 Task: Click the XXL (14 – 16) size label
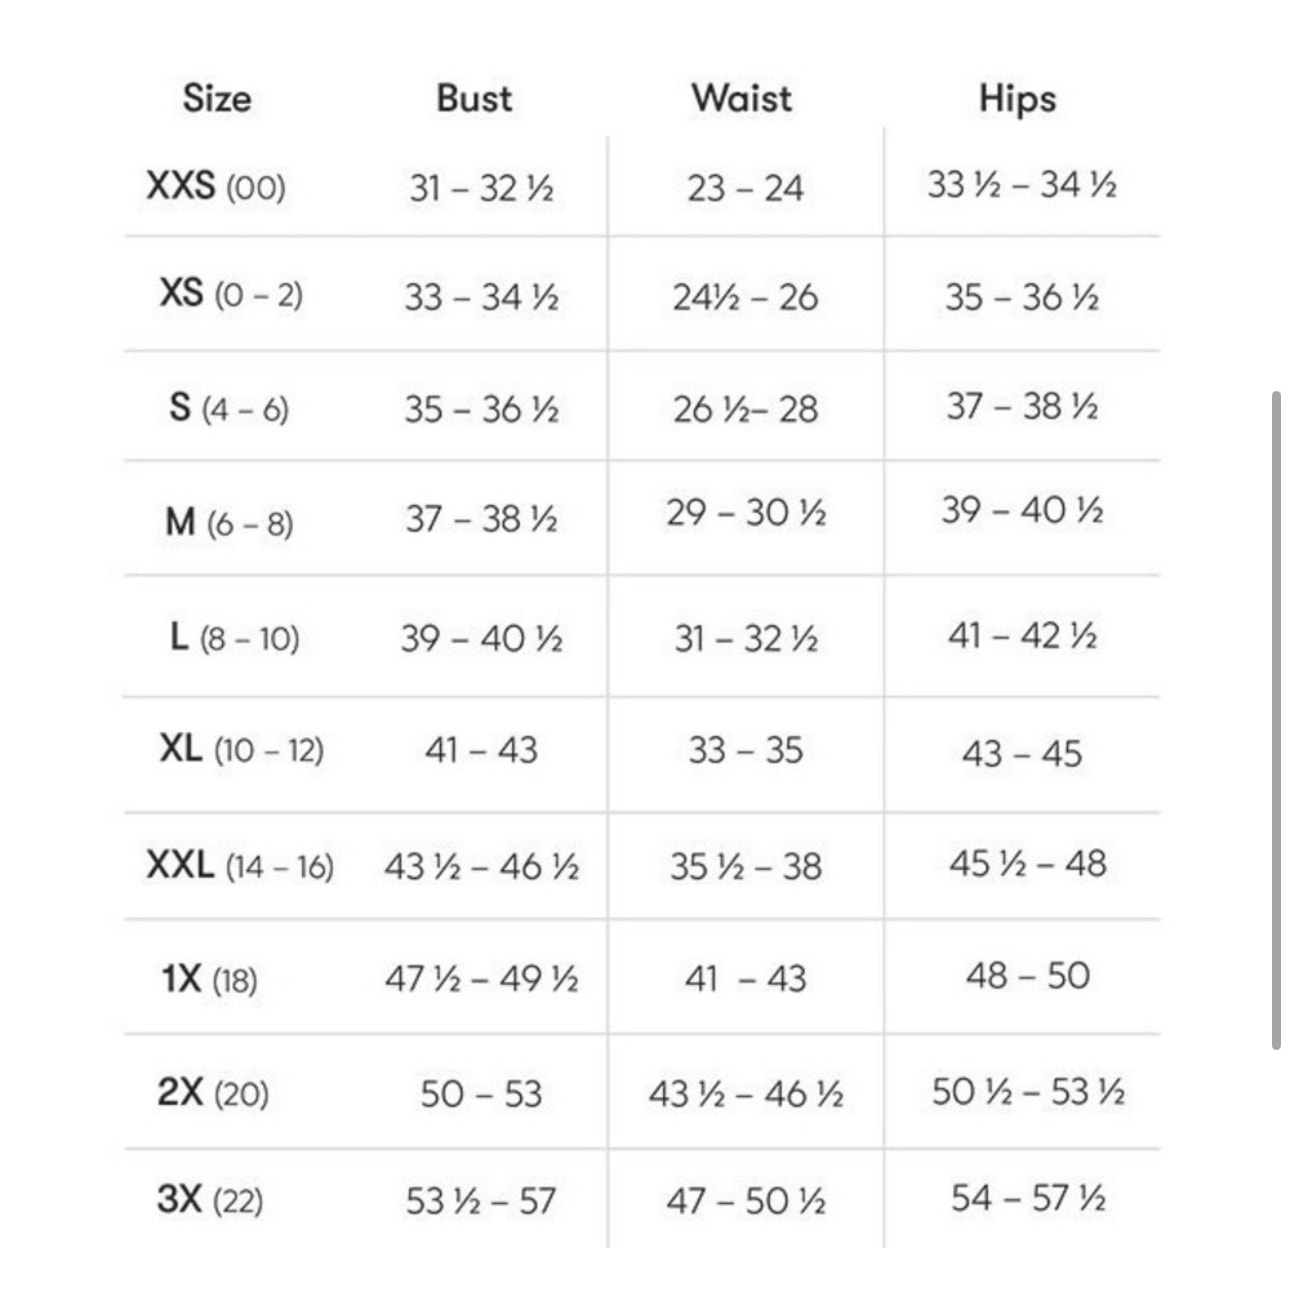(240, 865)
